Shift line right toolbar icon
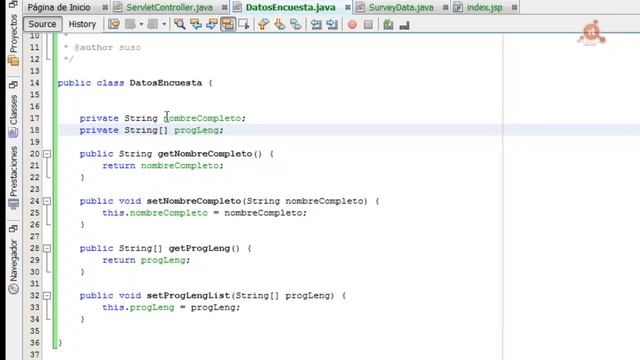The width and height of the screenshot is (640, 360). (332, 24)
